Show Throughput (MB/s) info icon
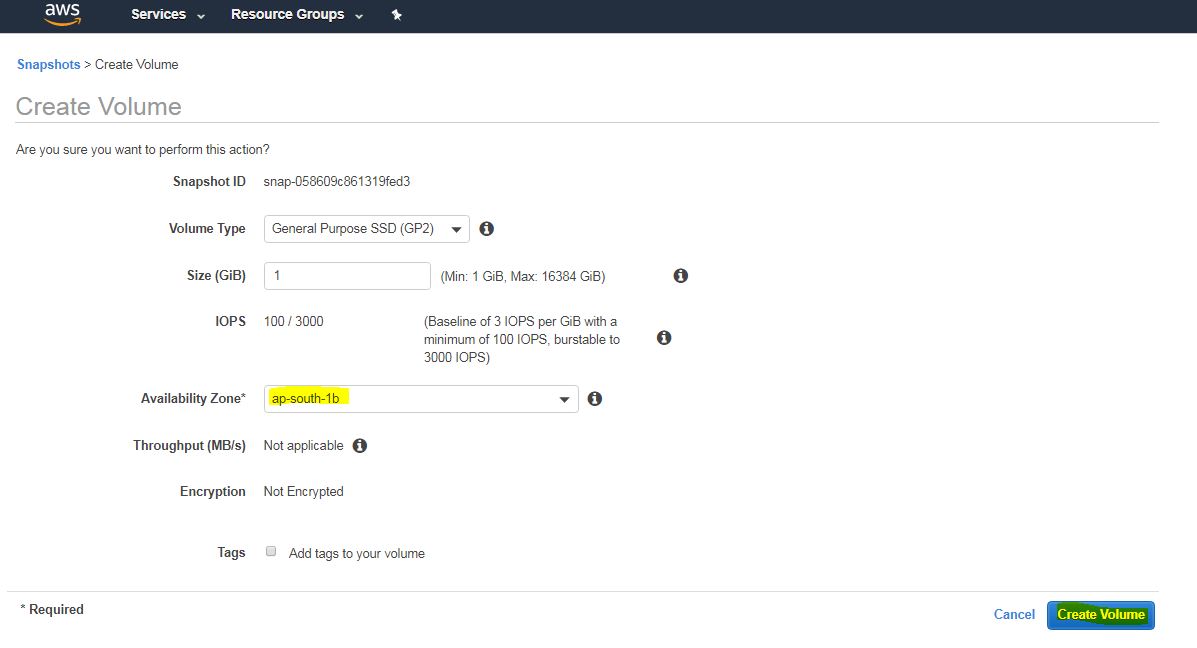 360,446
